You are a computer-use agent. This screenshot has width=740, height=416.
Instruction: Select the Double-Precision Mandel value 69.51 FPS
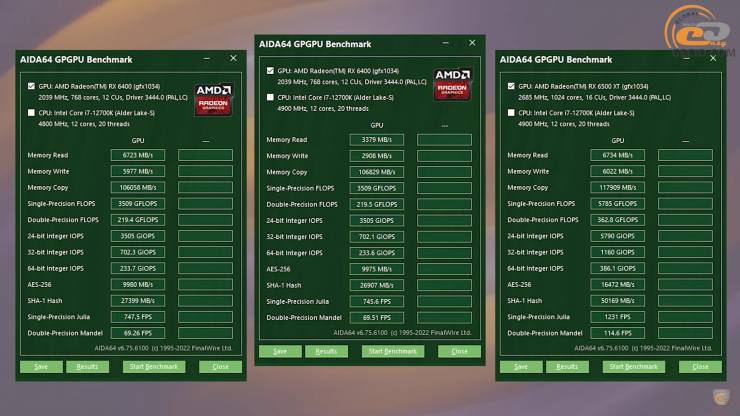click(377, 317)
